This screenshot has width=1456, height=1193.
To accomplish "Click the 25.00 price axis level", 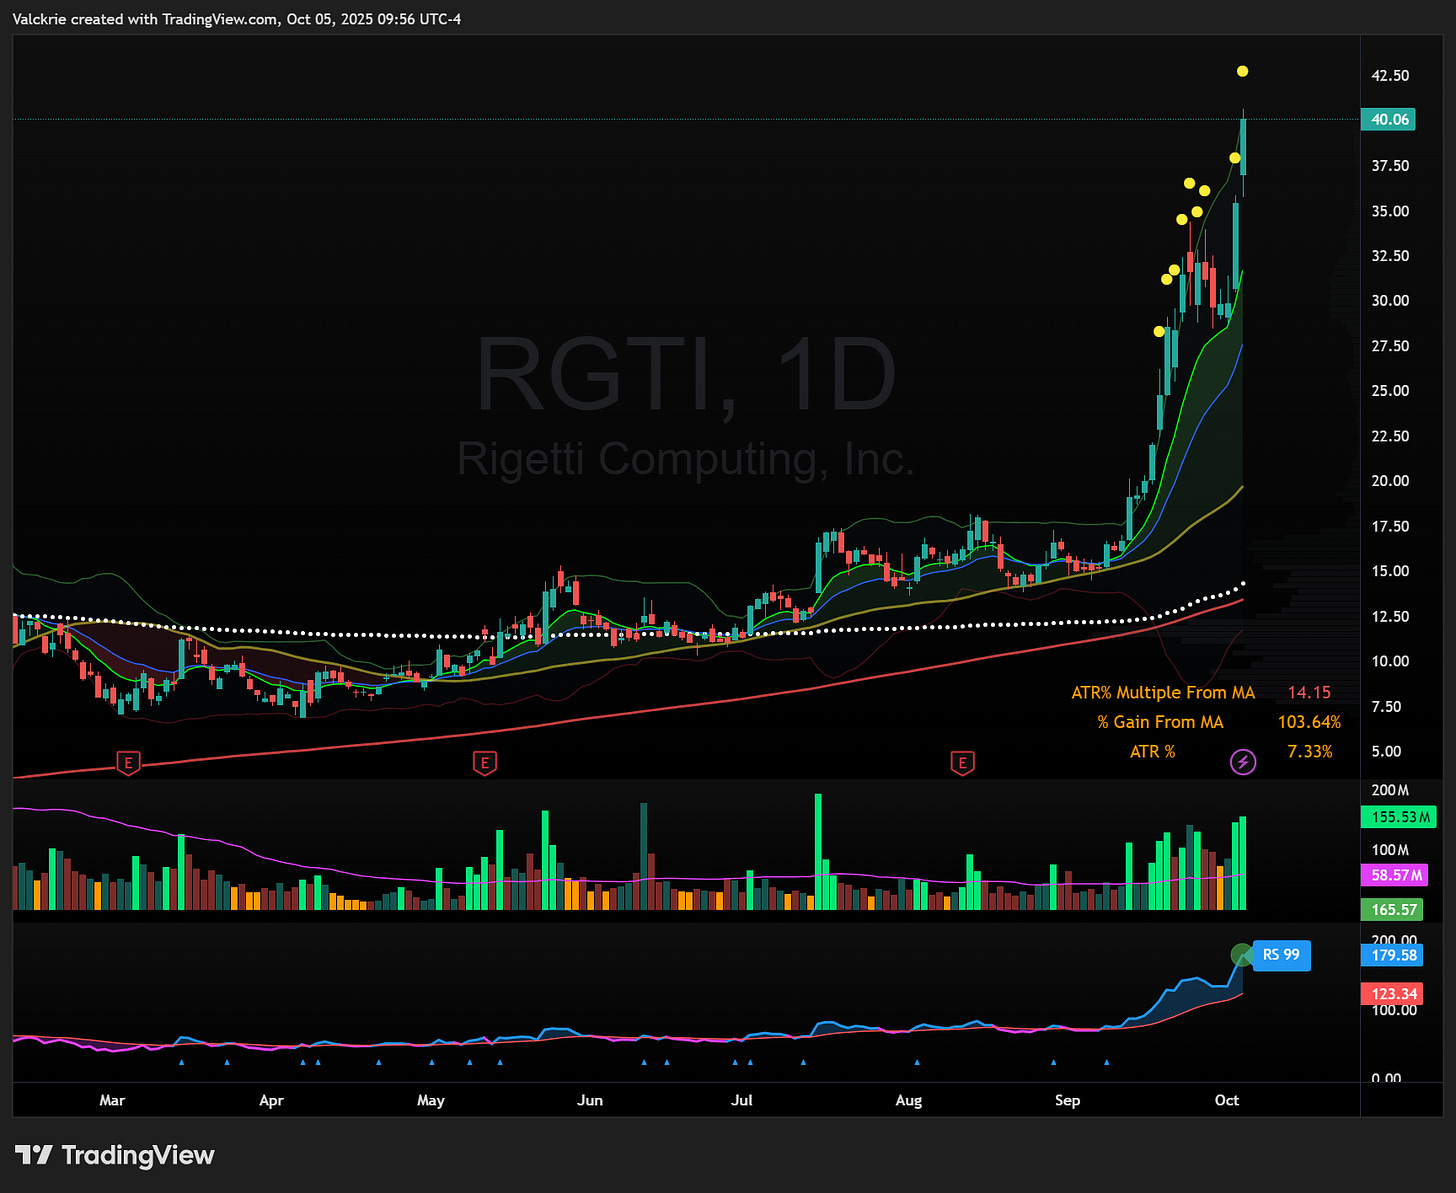I will (1390, 391).
